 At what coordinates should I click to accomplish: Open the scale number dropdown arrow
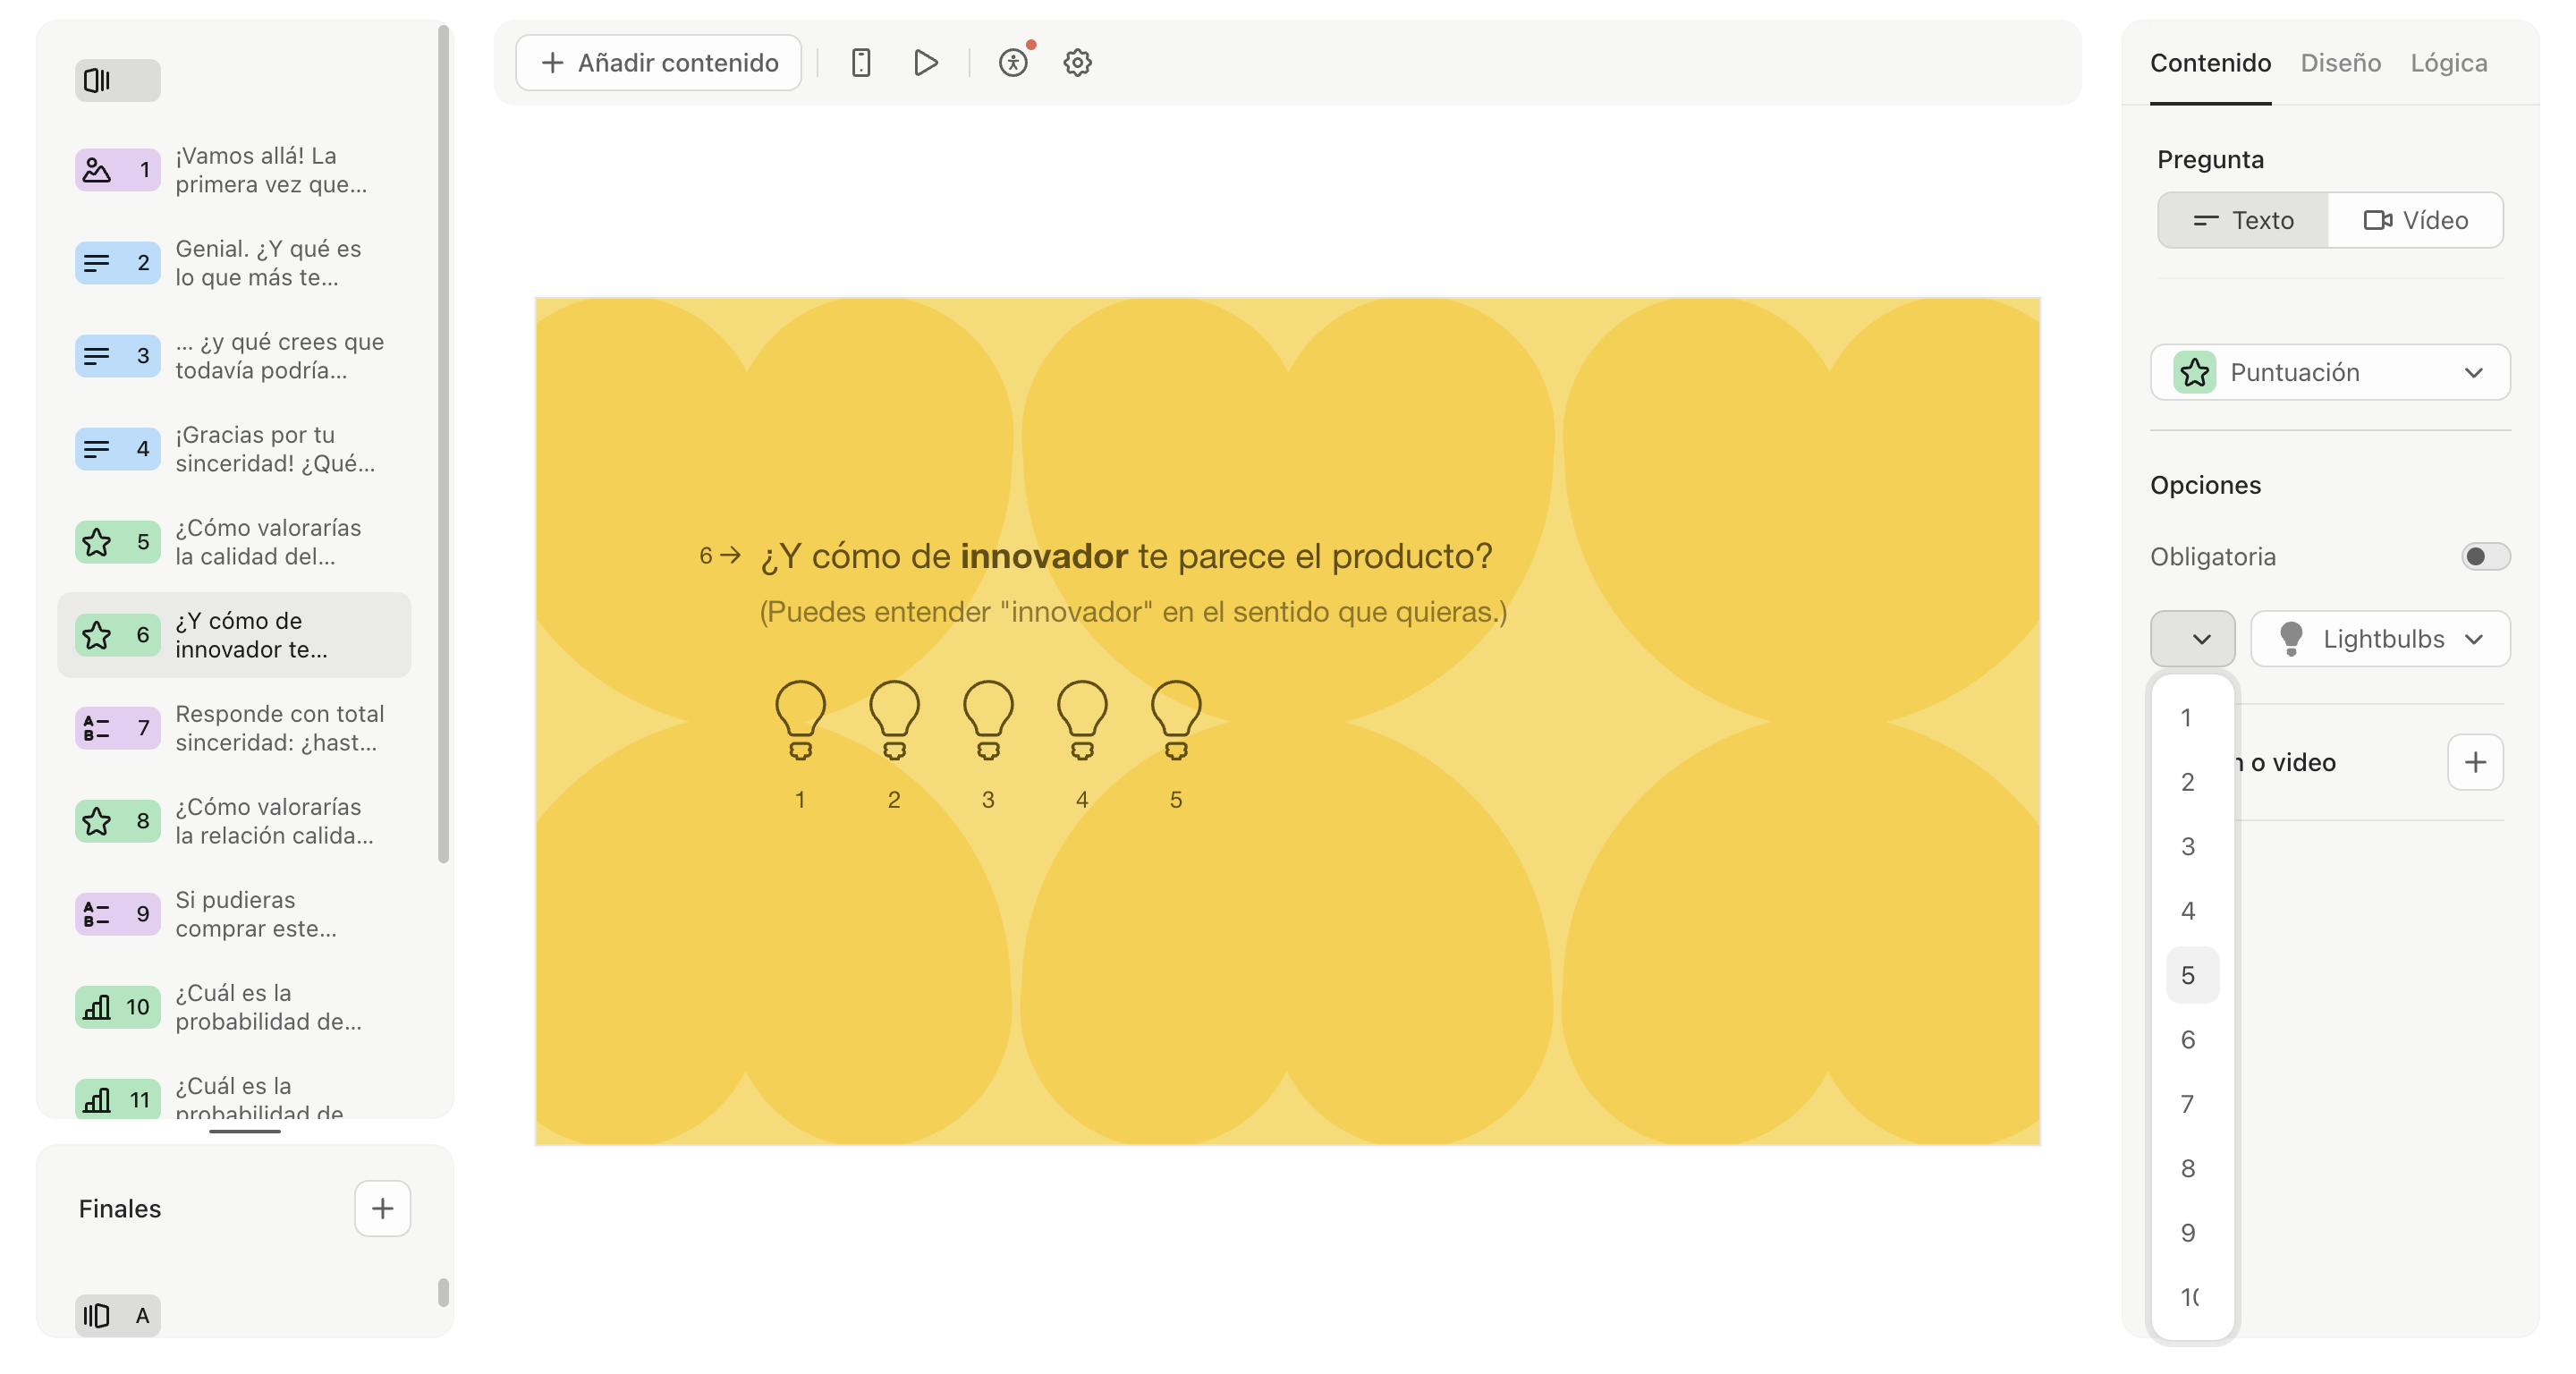click(2194, 638)
